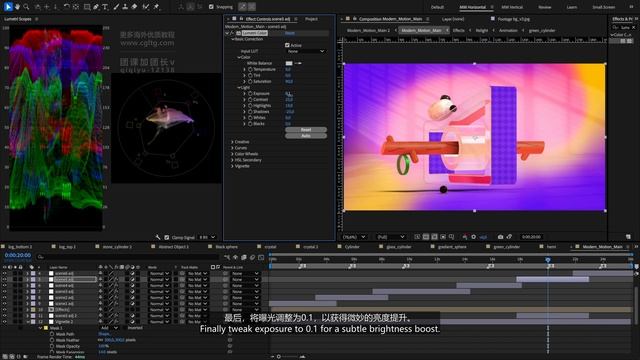
Task: Open the Input LUT dropdown
Action: pyautogui.click(x=306, y=51)
